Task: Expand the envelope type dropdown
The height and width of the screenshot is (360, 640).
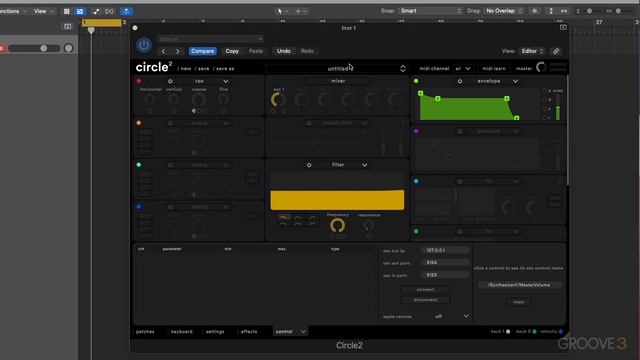Action: point(516,81)
